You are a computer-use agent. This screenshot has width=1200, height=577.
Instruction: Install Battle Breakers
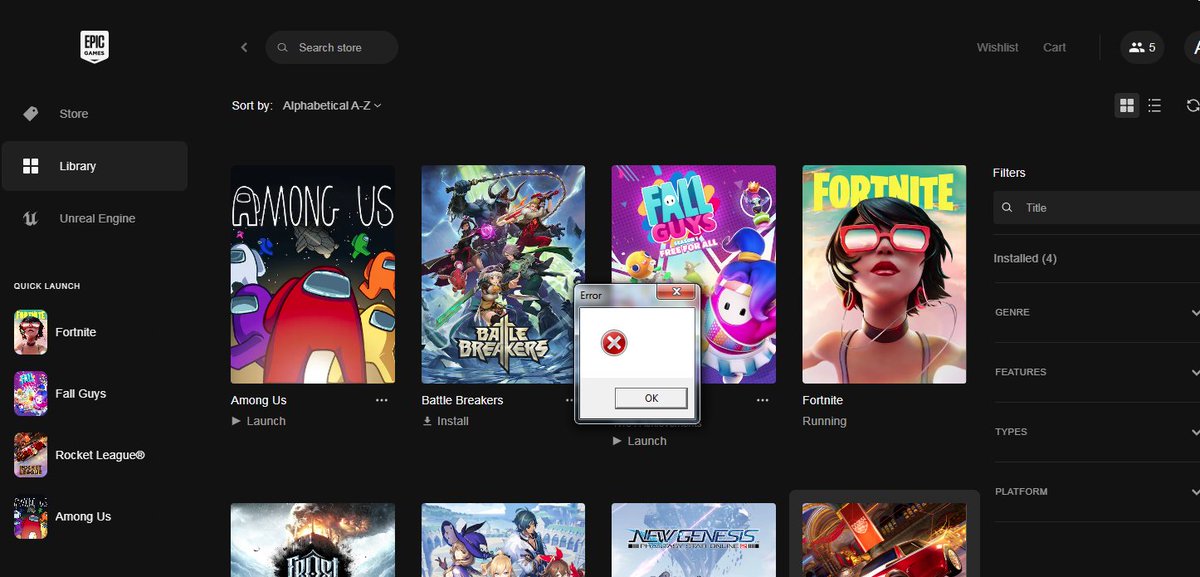tap(446, 421)
